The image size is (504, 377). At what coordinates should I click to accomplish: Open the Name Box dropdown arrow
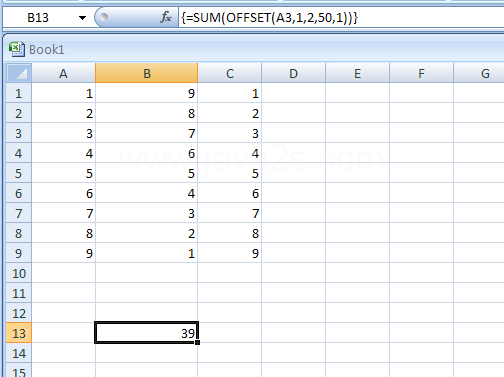[x=82, y=18]
